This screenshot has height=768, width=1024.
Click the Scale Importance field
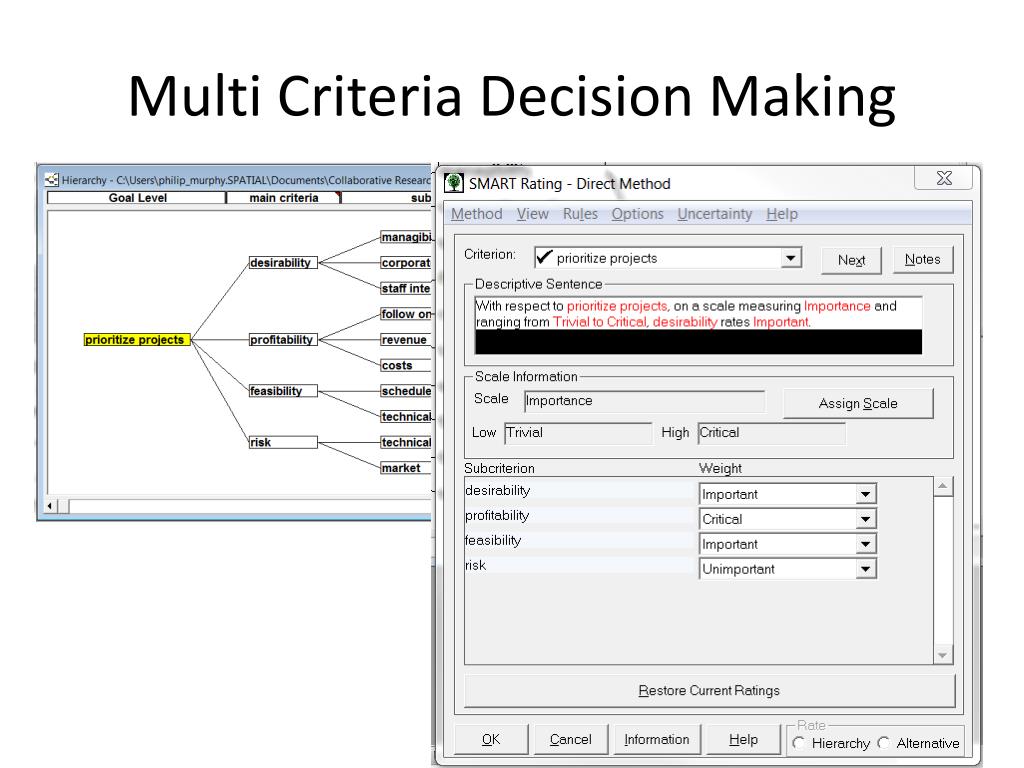coord(644,401)
